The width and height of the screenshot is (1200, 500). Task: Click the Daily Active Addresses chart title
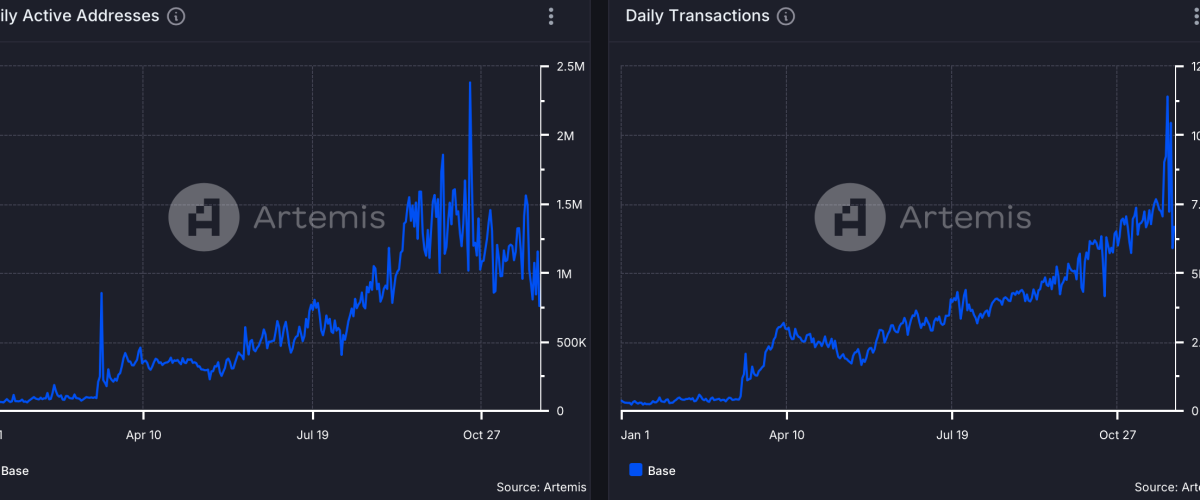pos(80,16)
